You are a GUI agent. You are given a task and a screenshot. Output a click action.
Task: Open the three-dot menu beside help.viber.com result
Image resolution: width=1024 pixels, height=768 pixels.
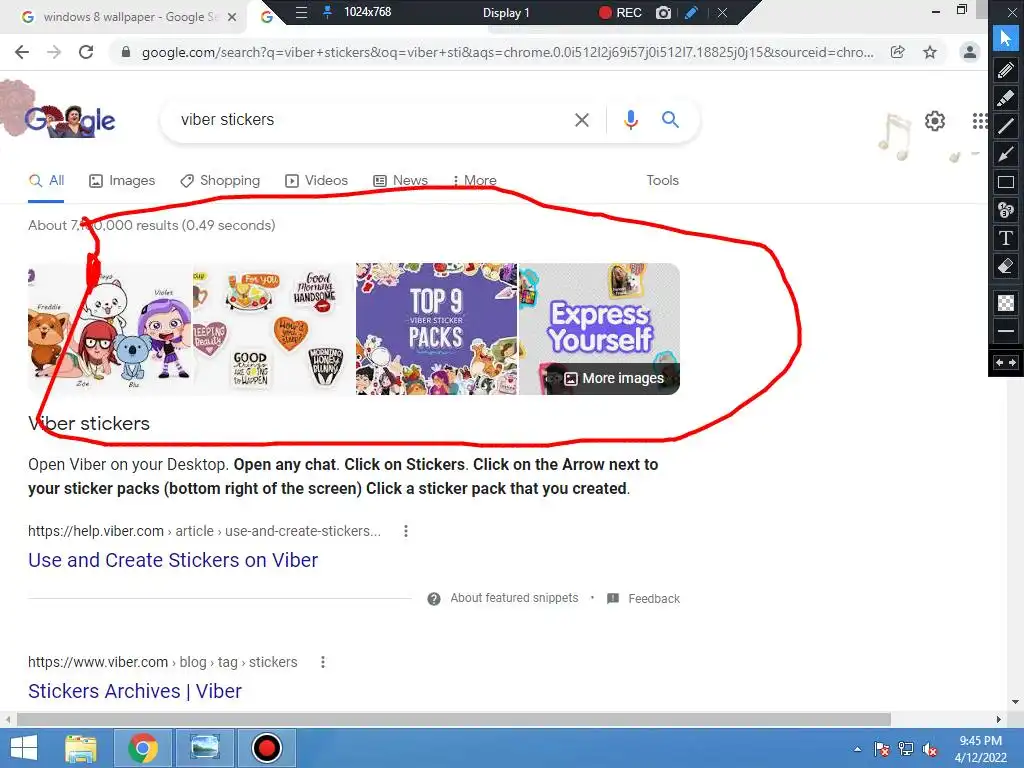click(406, 531)
